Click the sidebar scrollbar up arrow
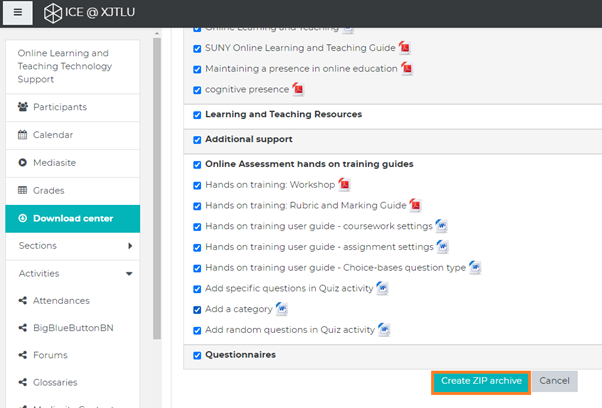Image resolution: width=602 pixels, height=408 pixels. 157,33
